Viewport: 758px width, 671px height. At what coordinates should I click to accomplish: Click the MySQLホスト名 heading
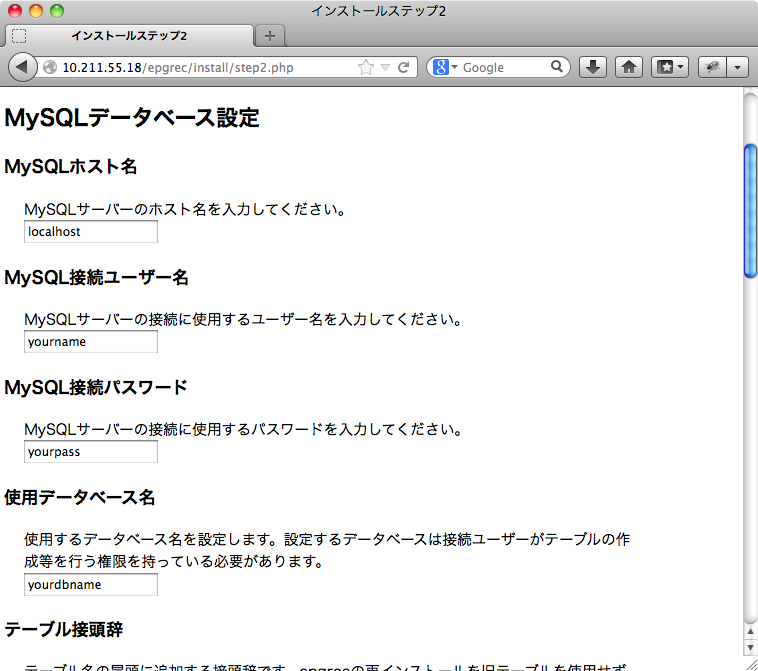click(71, 166)
